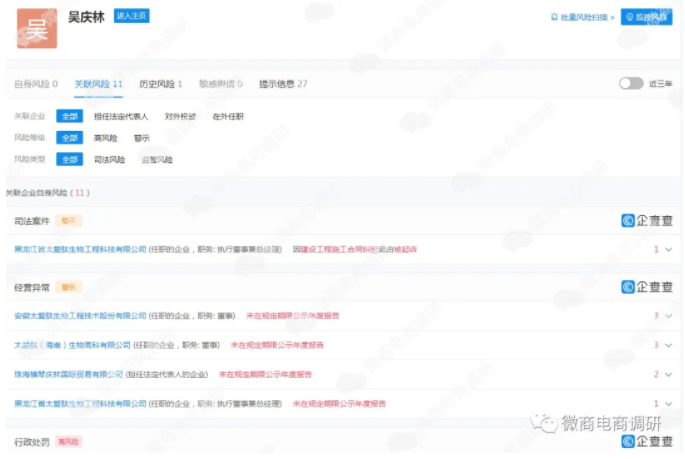This screenshot has width=685, height=459.
Task: Click 因建设工程施工合同纠纷案由被起诉 text
Action: pyautogui.click(x=355, y=249)
